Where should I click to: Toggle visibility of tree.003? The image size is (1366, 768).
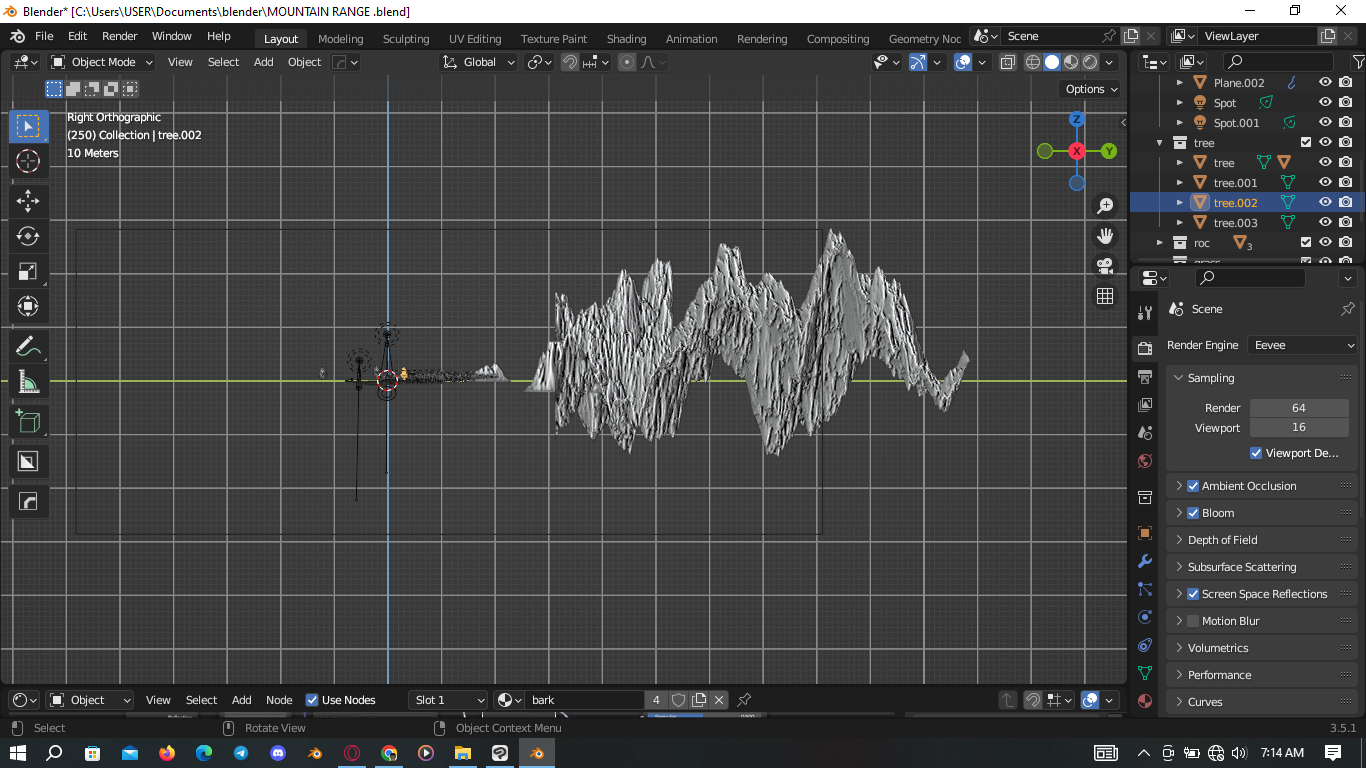1325,222
